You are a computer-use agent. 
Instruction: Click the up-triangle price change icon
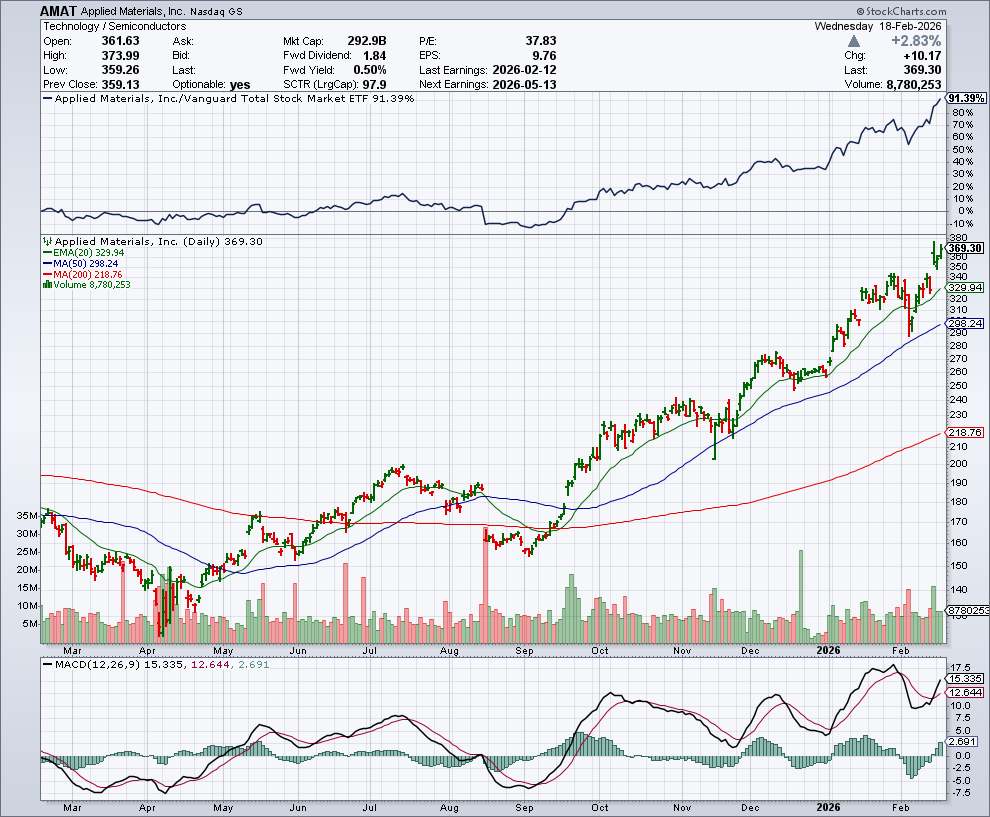pyautogui.click(x=854, y=41)
